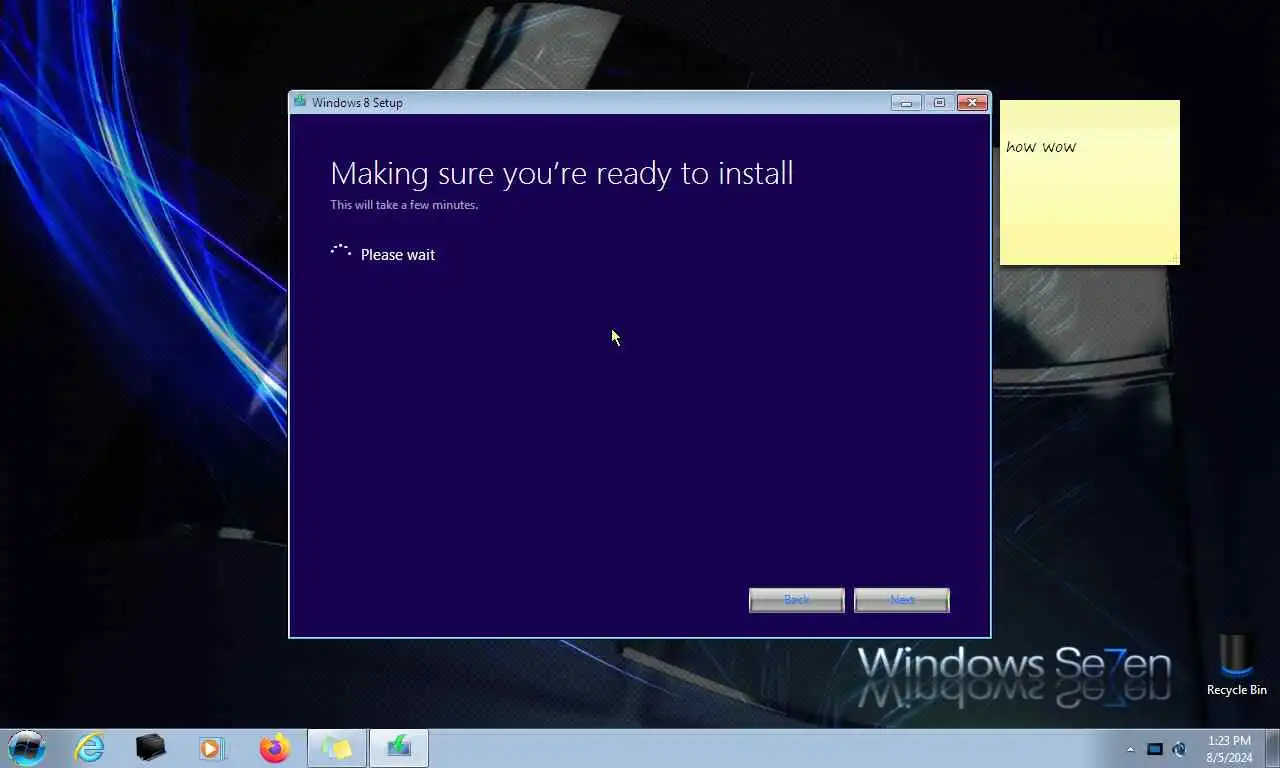Click the Next button in Setup
1280x768 pixels.
coord(902,600)
